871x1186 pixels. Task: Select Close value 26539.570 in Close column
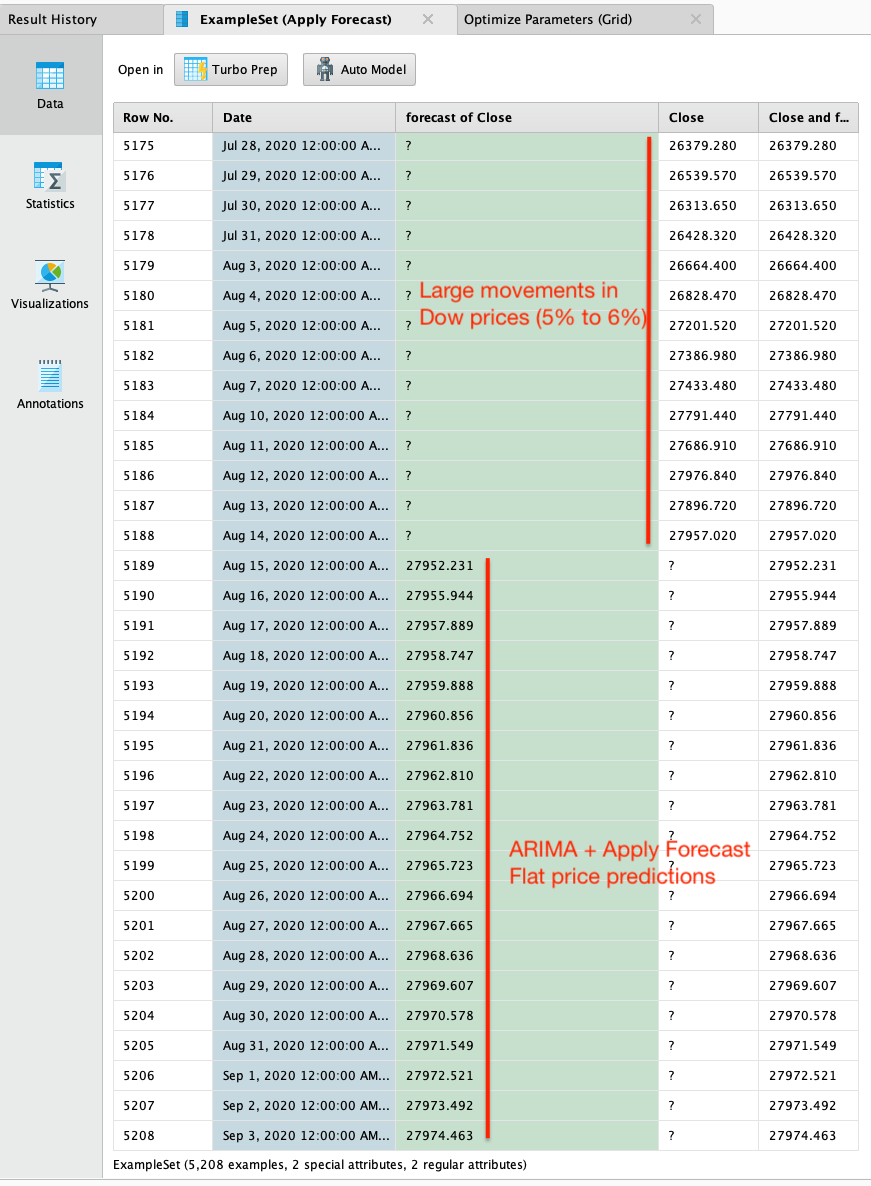(708, 175)
